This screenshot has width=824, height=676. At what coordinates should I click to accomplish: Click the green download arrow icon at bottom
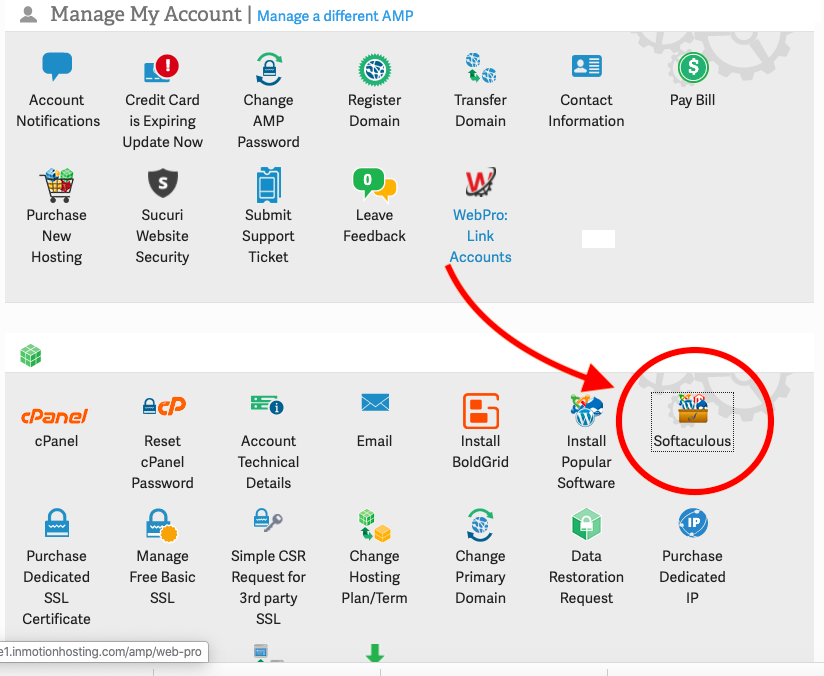pos(375,653)
